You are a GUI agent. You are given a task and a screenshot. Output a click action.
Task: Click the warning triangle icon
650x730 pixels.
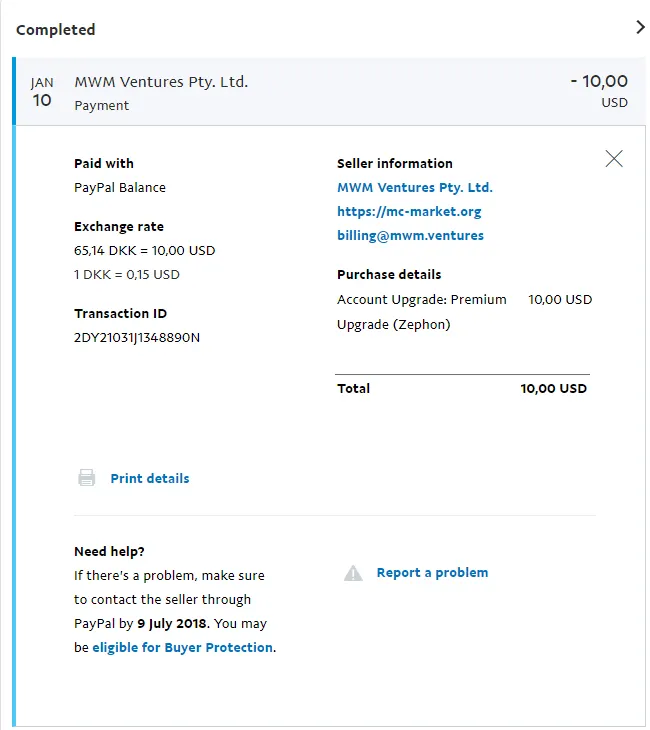(353, 573)
